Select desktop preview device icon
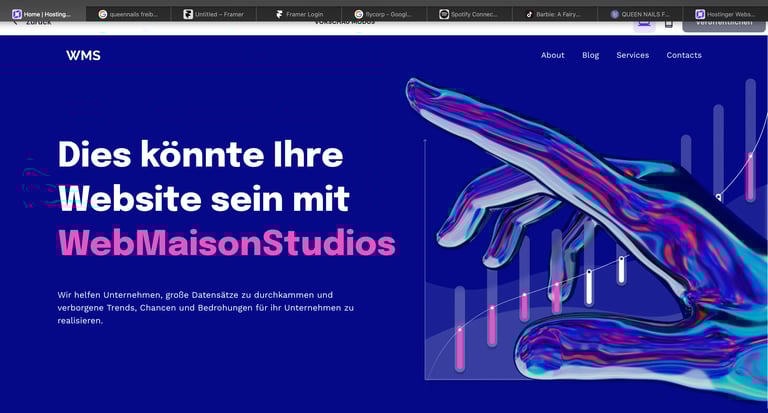Screen dimensions: 768x413 (644, 24)
